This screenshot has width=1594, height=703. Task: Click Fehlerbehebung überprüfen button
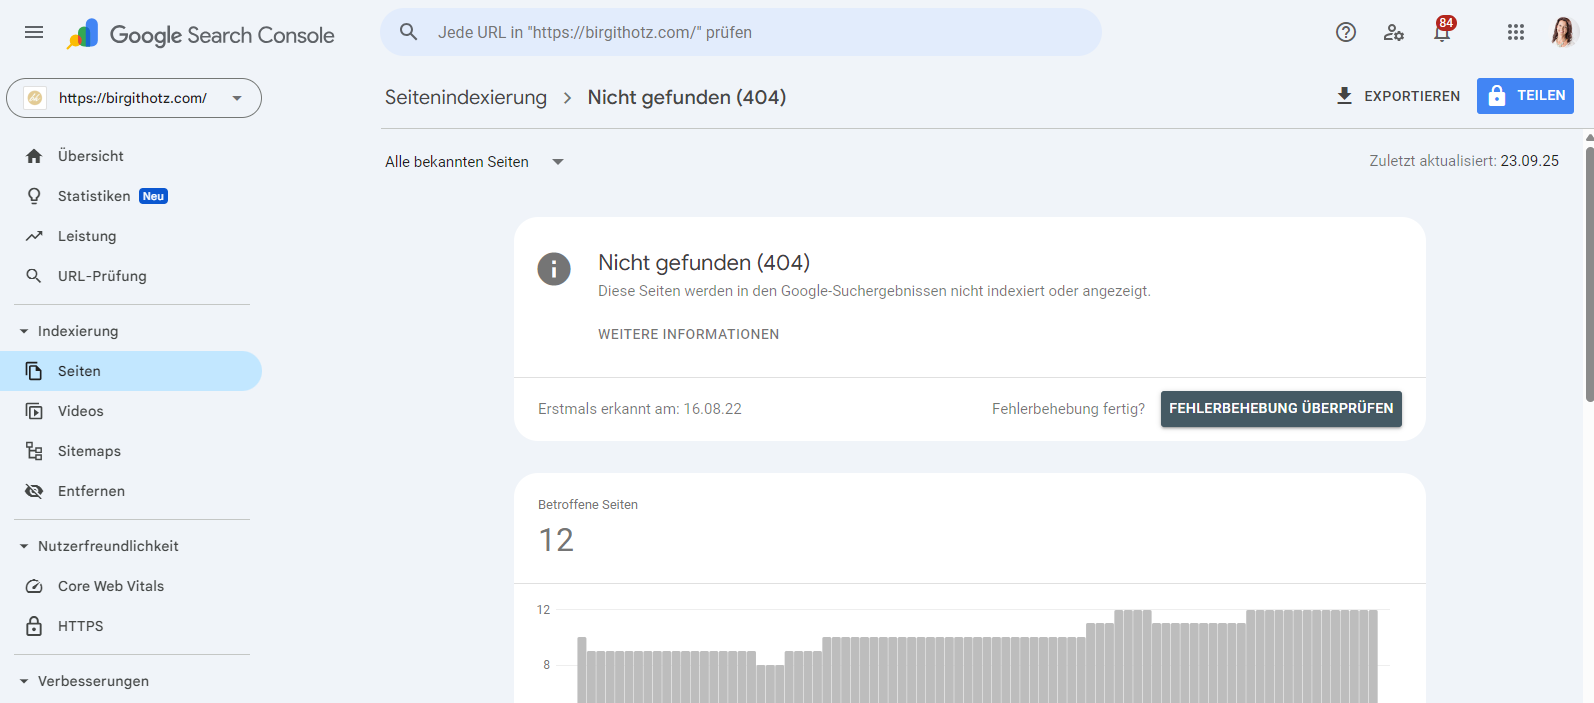pos(1280,409)
